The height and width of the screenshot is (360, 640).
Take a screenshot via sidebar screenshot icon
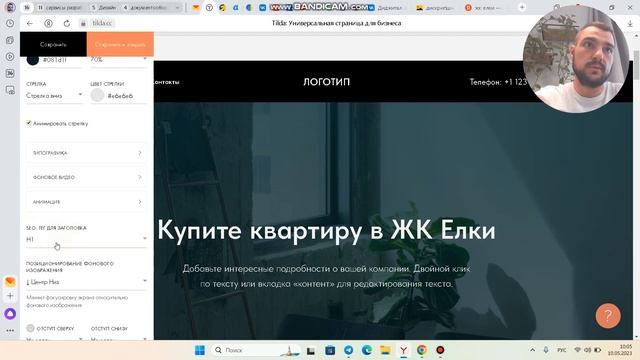click(x=10, y=90)
